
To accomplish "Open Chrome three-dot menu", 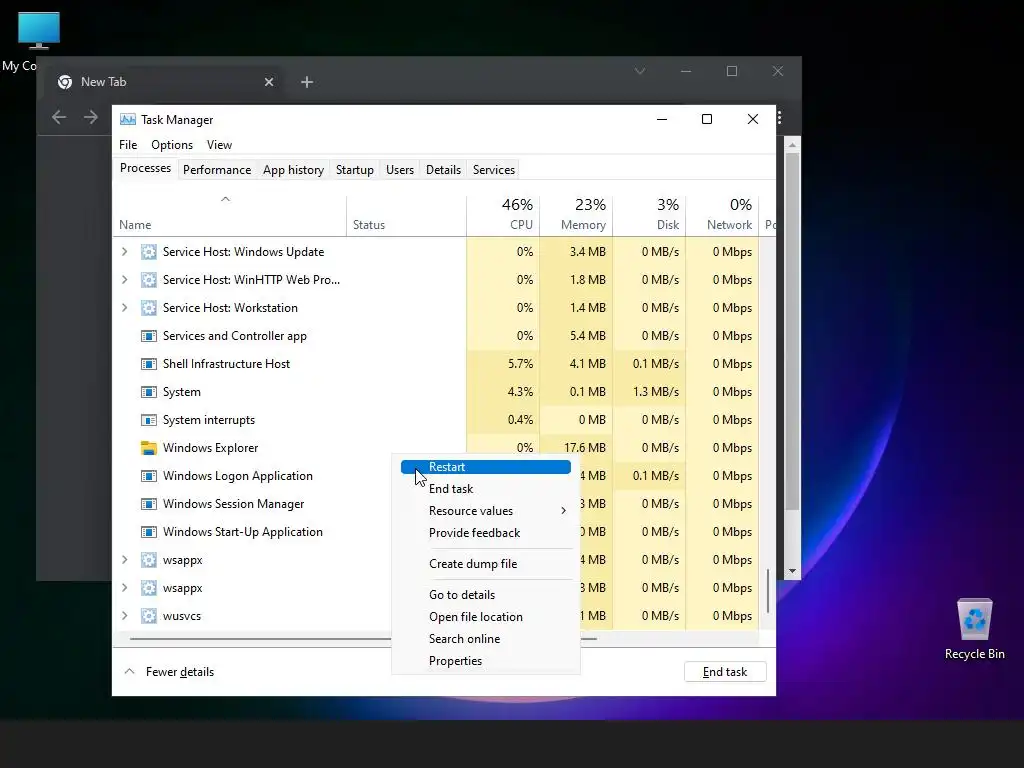I will tap(780, 118).
